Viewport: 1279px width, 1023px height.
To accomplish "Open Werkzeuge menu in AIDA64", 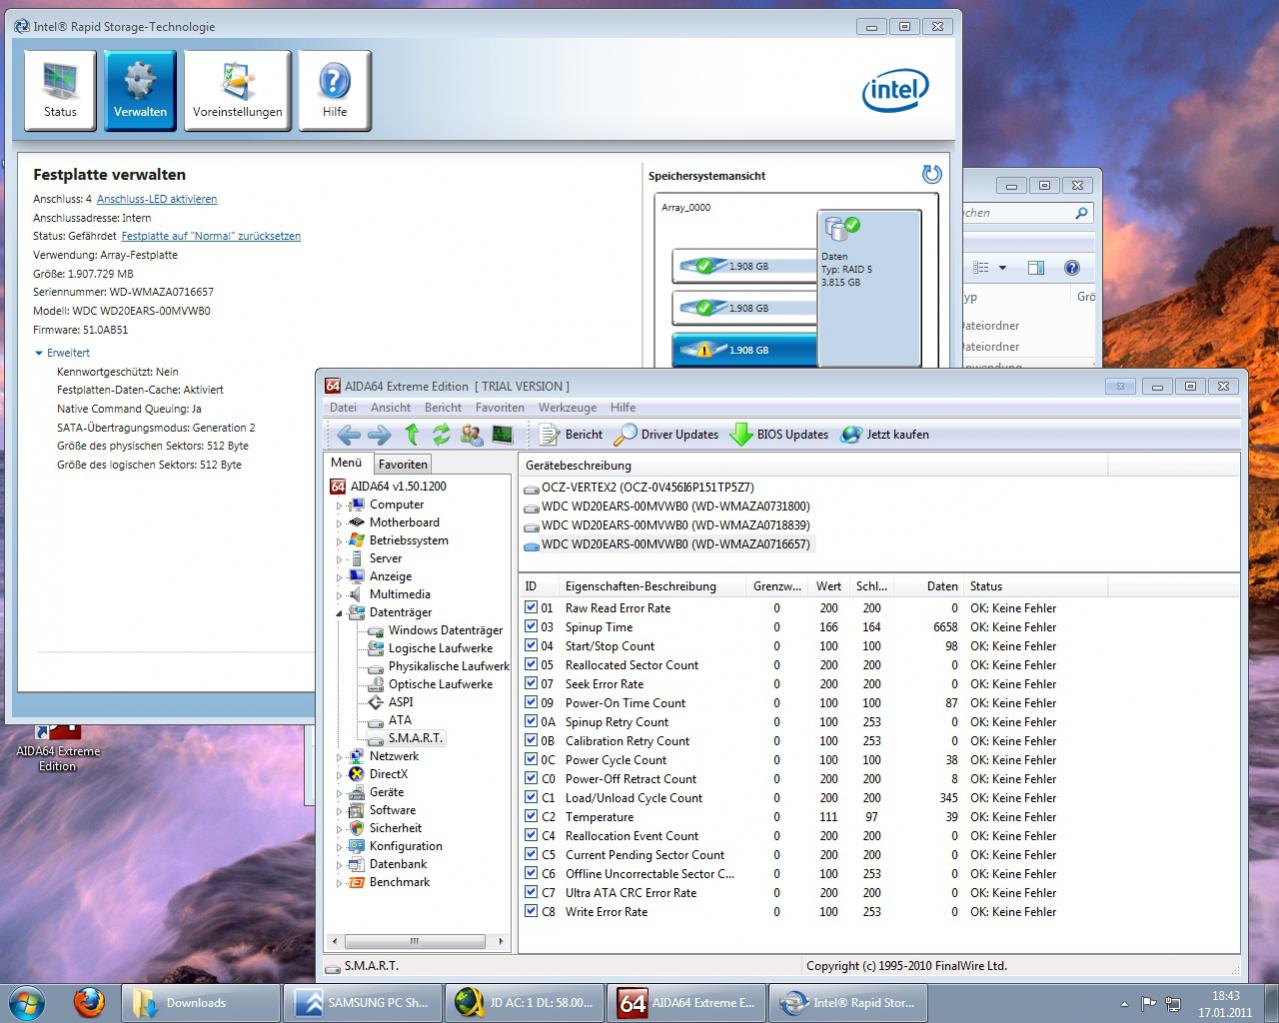I will (x=567, y=407).
